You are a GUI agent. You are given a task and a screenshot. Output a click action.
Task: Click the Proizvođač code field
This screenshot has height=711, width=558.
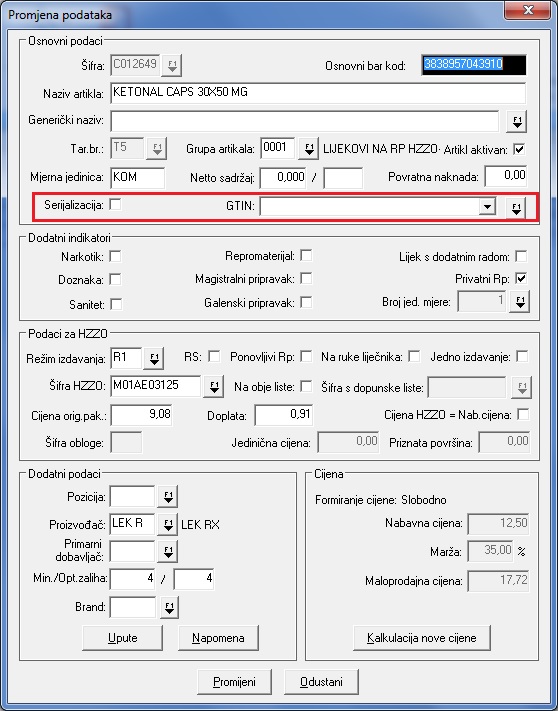(132, 524)
